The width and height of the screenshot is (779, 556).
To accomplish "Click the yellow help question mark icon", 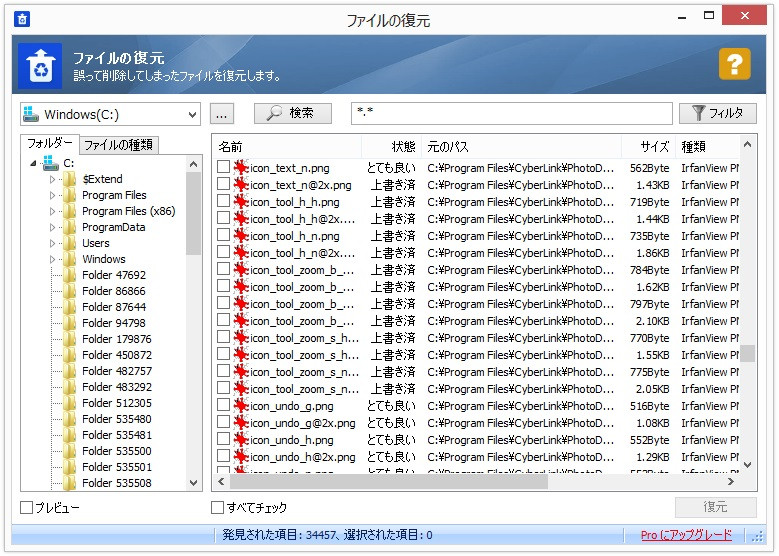I will click(x=734, y=65).
